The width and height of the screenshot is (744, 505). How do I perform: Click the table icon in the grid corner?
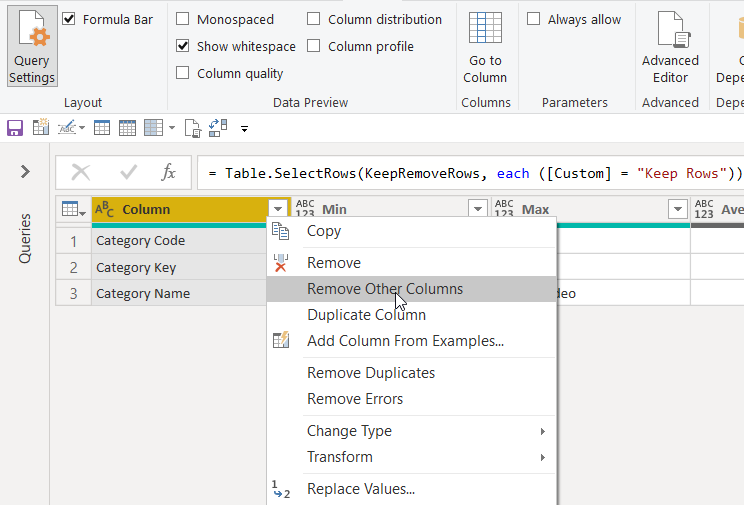click(x=73, y=210)
